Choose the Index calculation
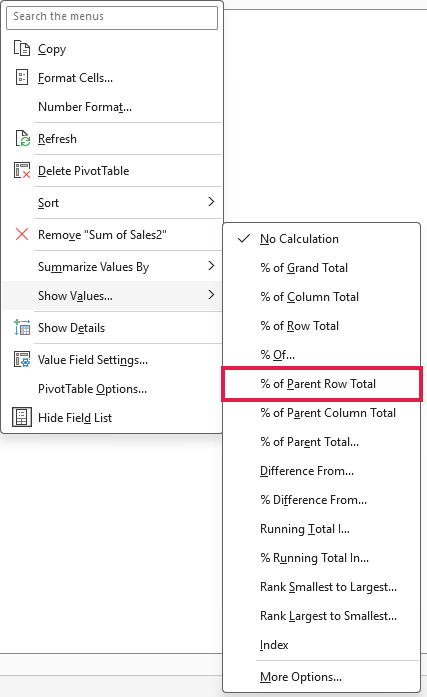Screen dimensions: 427x697 (321, 645)
